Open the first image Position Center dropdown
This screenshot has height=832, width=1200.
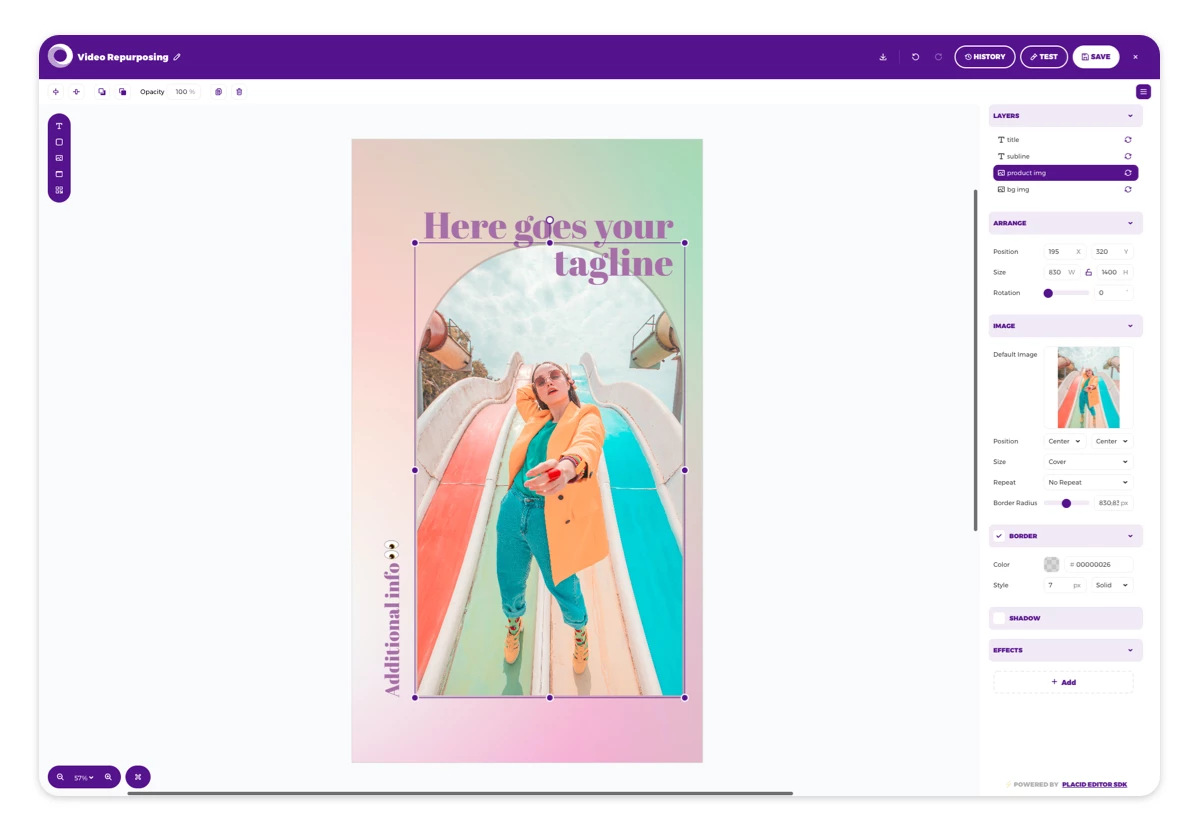(x=1064, y=441)
